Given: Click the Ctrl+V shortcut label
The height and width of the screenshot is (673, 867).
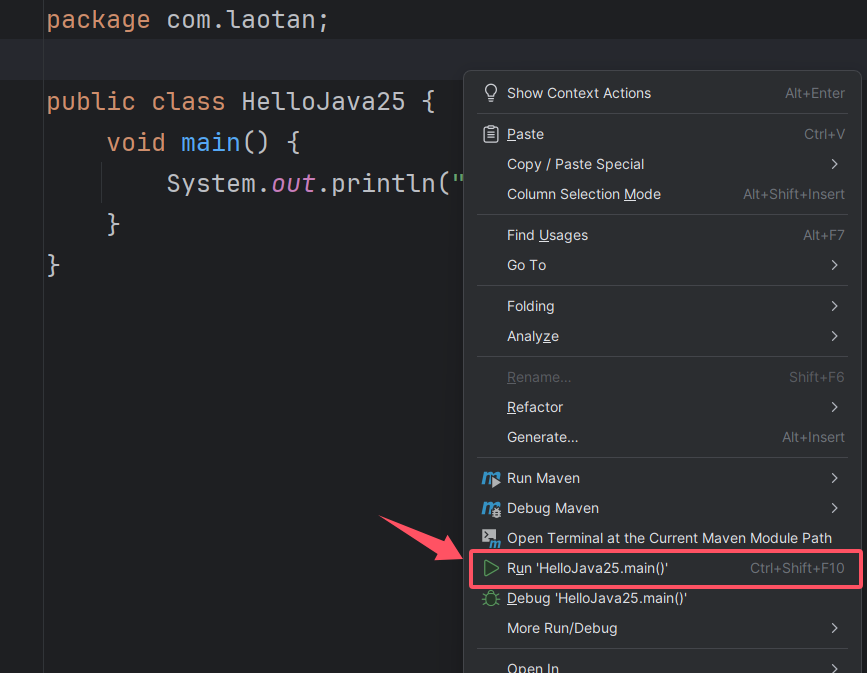Looking at the screenshot, I should point(824,134).
